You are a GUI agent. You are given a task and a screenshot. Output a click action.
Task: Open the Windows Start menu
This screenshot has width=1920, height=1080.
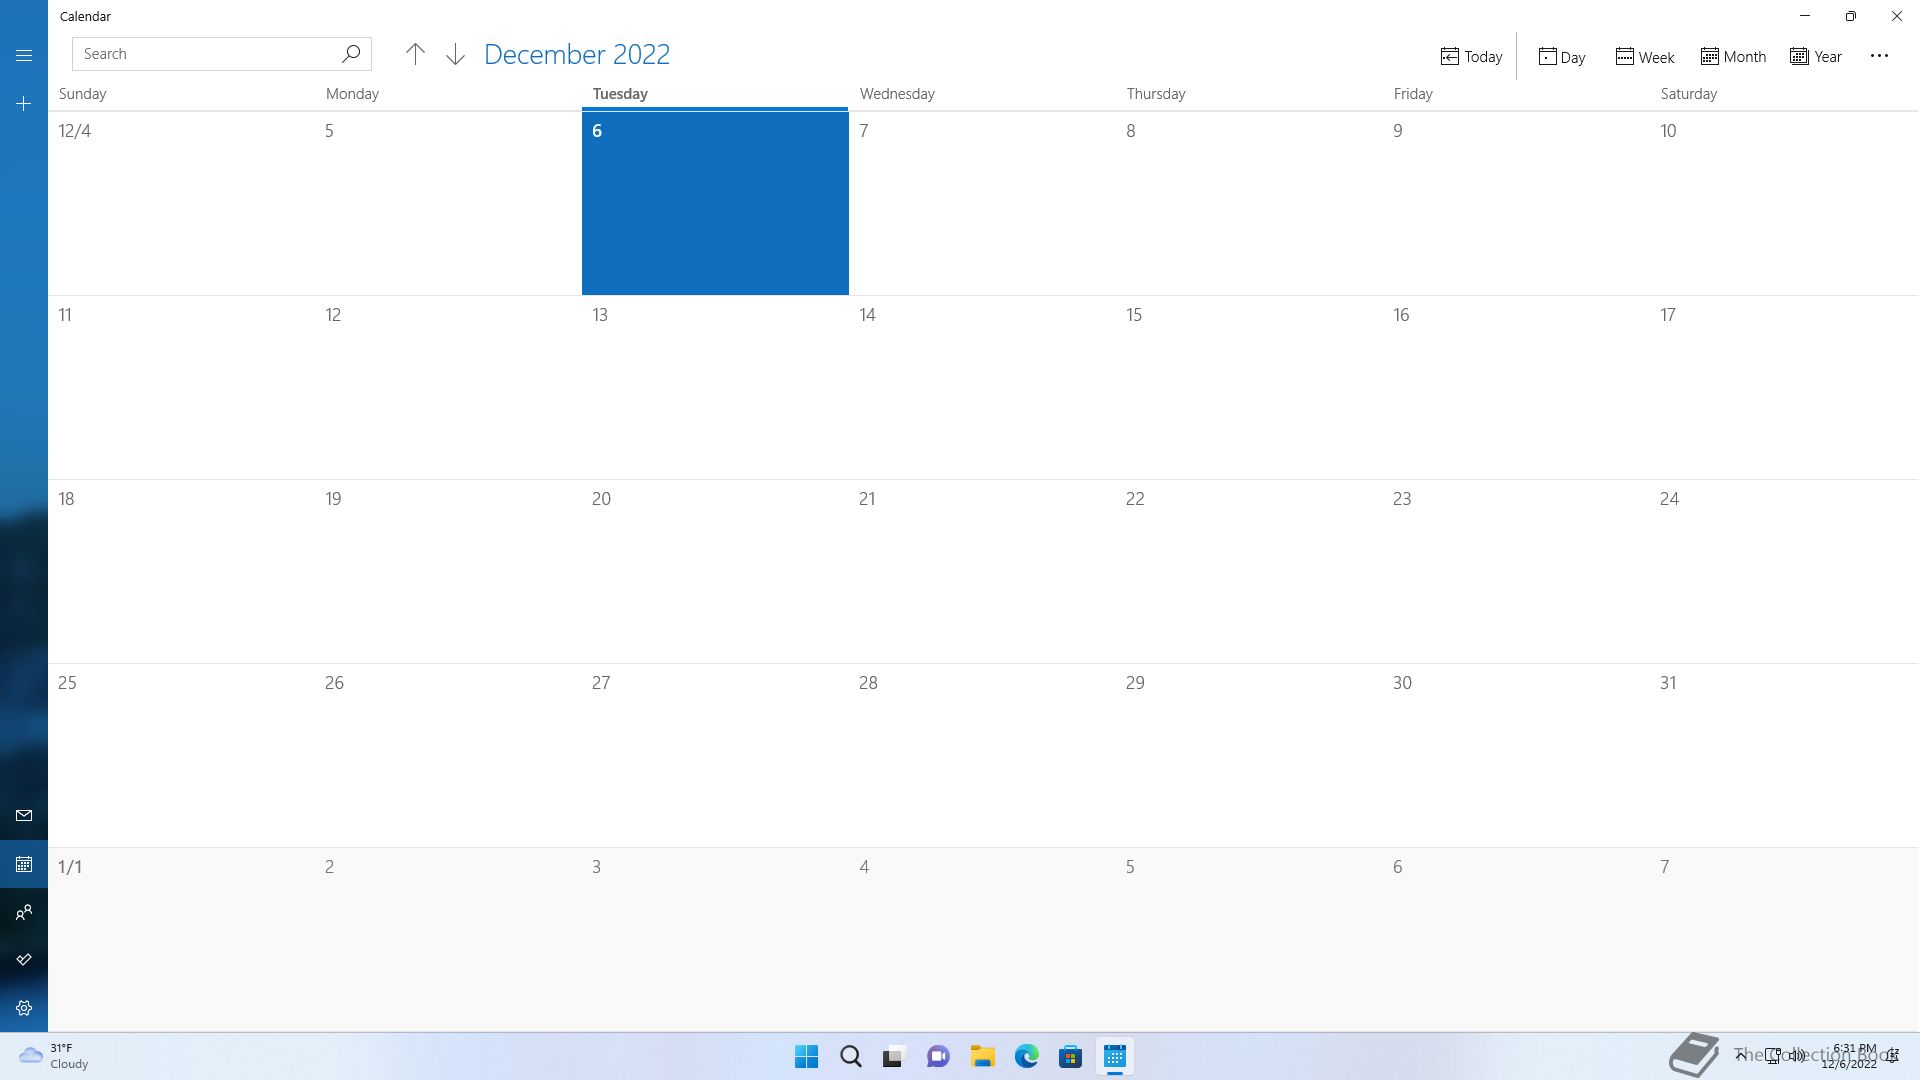point(806,1057)
